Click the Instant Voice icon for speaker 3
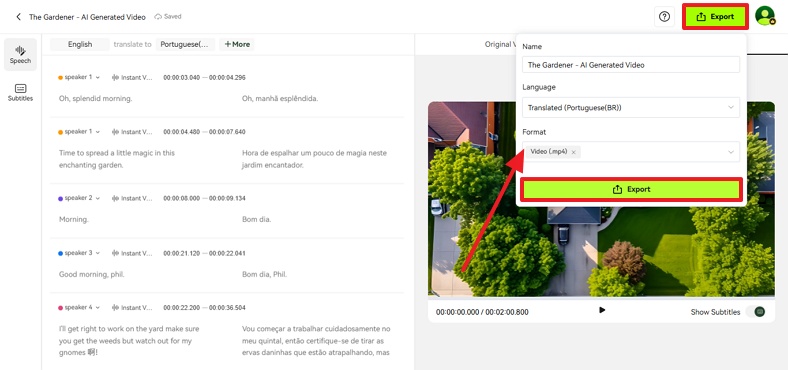788x370 pixels. pyautogui.click(x=116, y=253)
